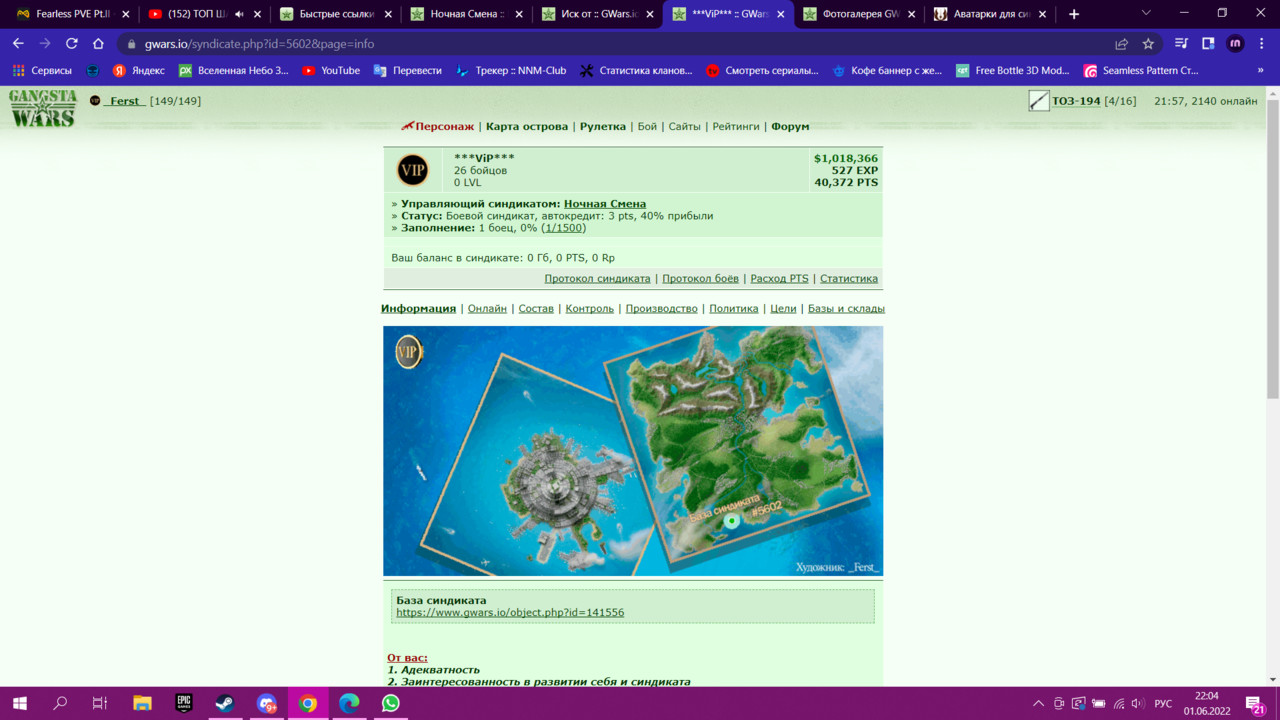The height and width of the screenshot is (720, 1280).
Task: Open browser home page
Action: tap(98, 44)
